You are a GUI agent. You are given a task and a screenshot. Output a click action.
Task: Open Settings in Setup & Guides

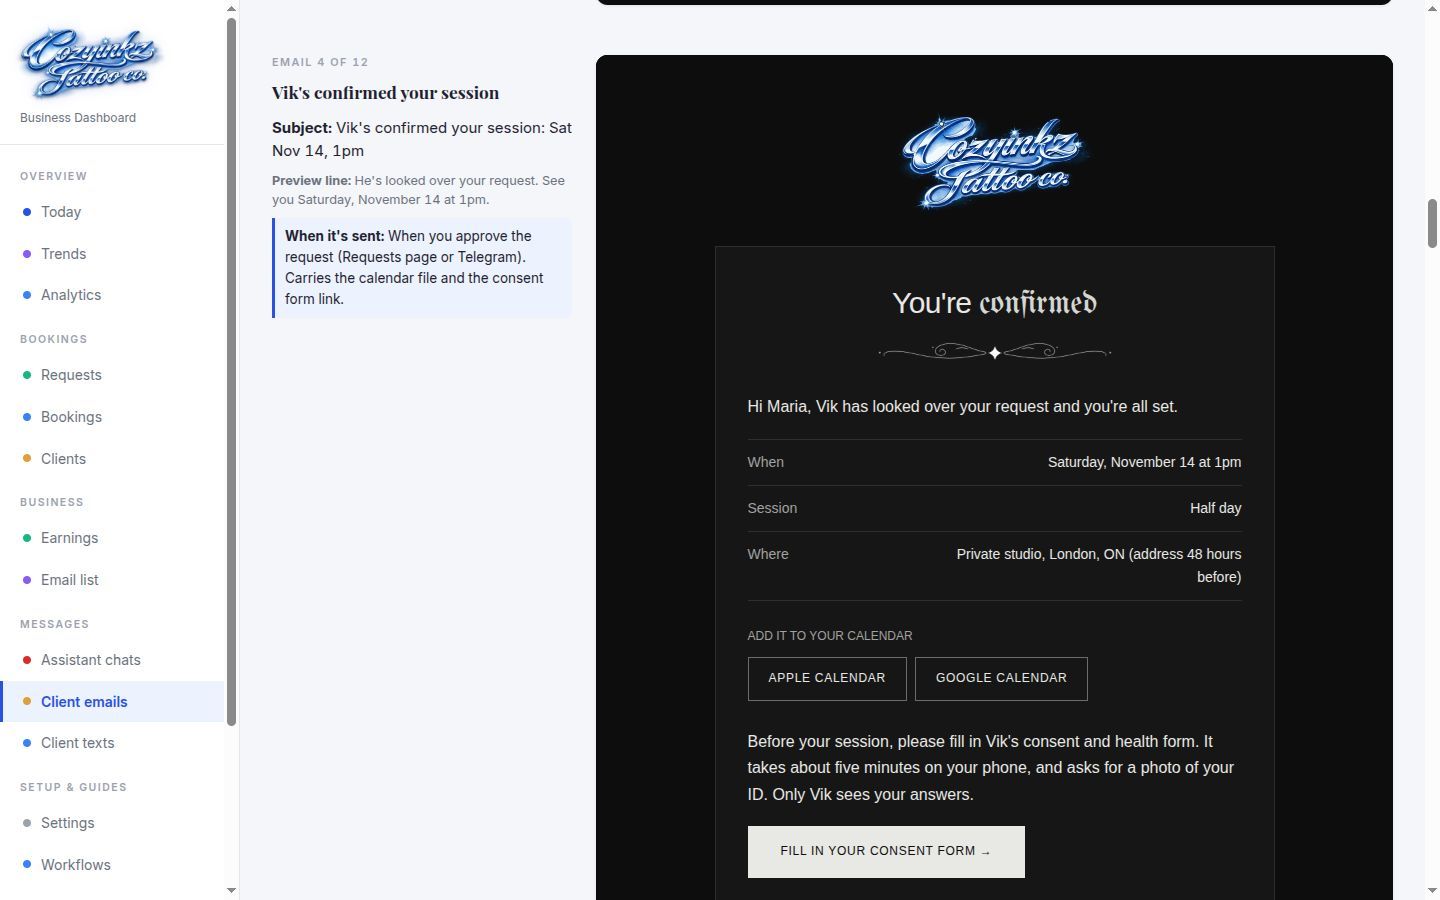(112, 823)
